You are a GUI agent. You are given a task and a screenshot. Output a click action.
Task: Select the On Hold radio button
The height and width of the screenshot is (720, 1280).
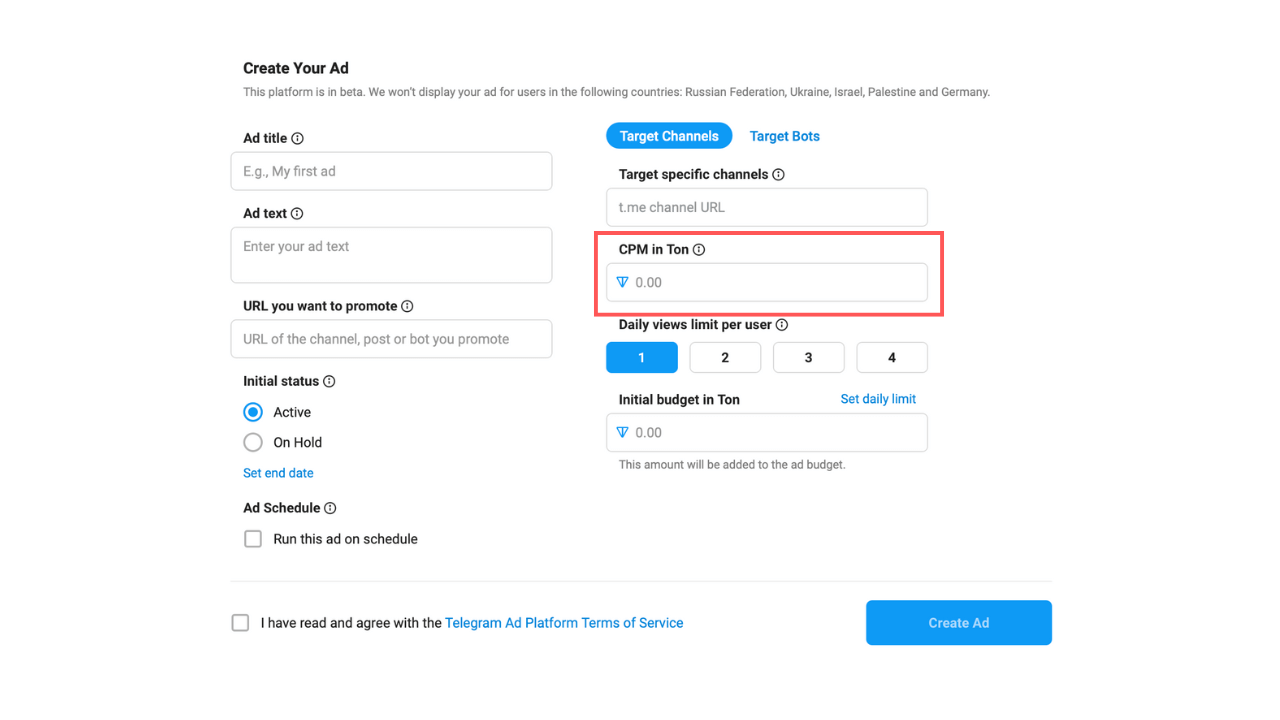(253, 442)
